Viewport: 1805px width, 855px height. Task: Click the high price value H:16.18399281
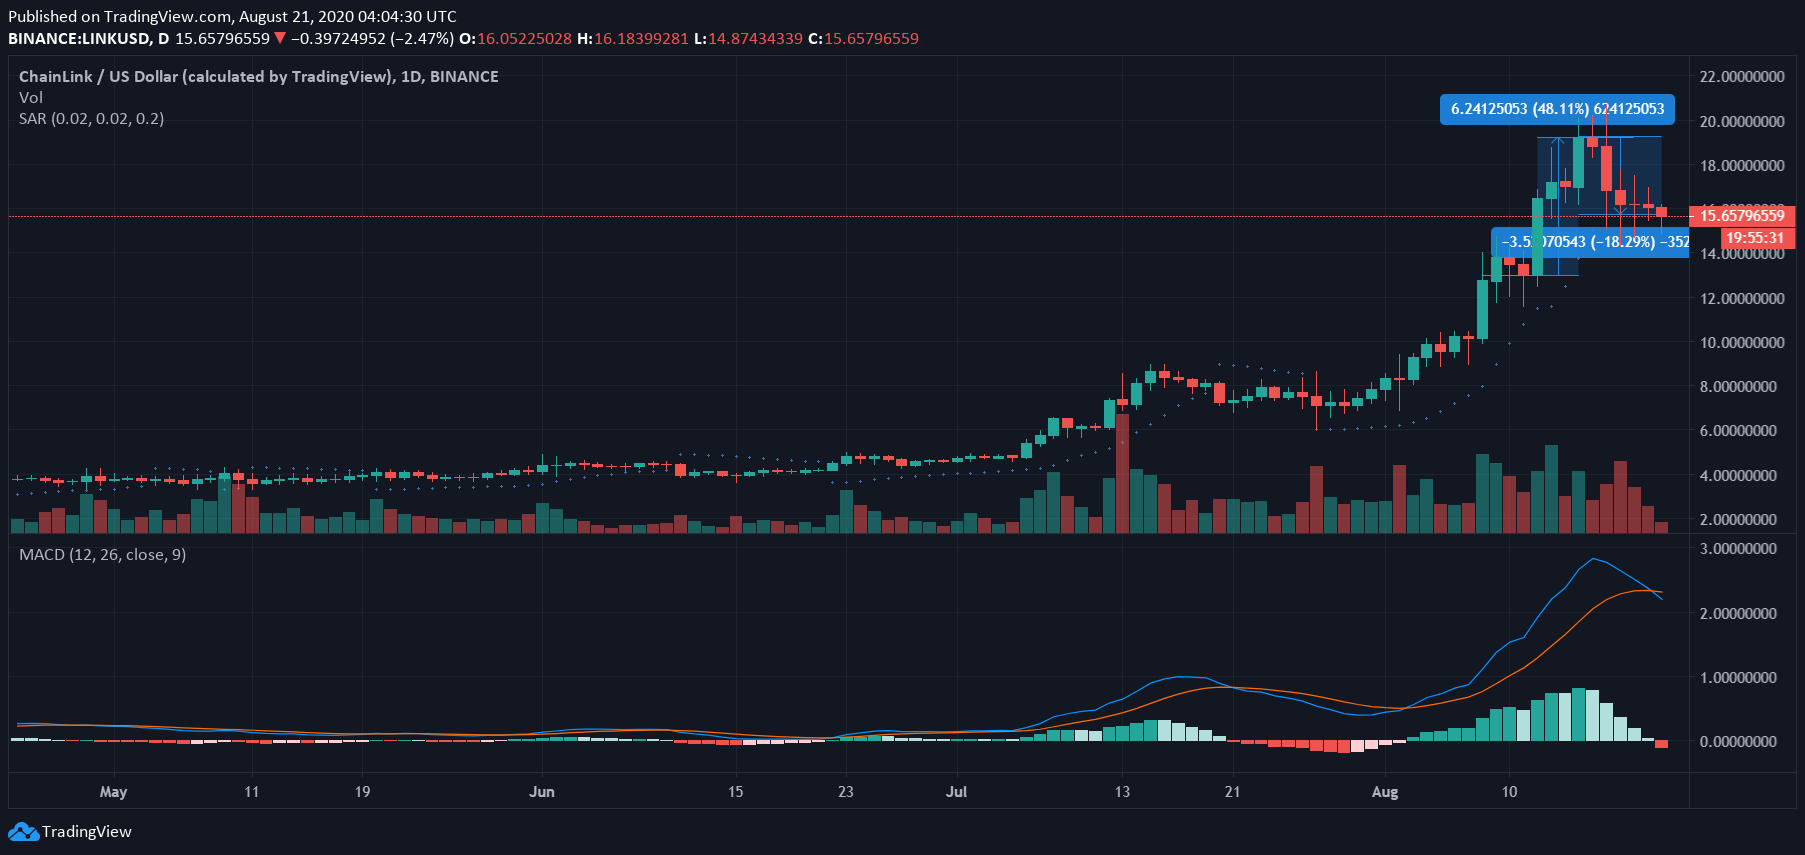point(633,39)
